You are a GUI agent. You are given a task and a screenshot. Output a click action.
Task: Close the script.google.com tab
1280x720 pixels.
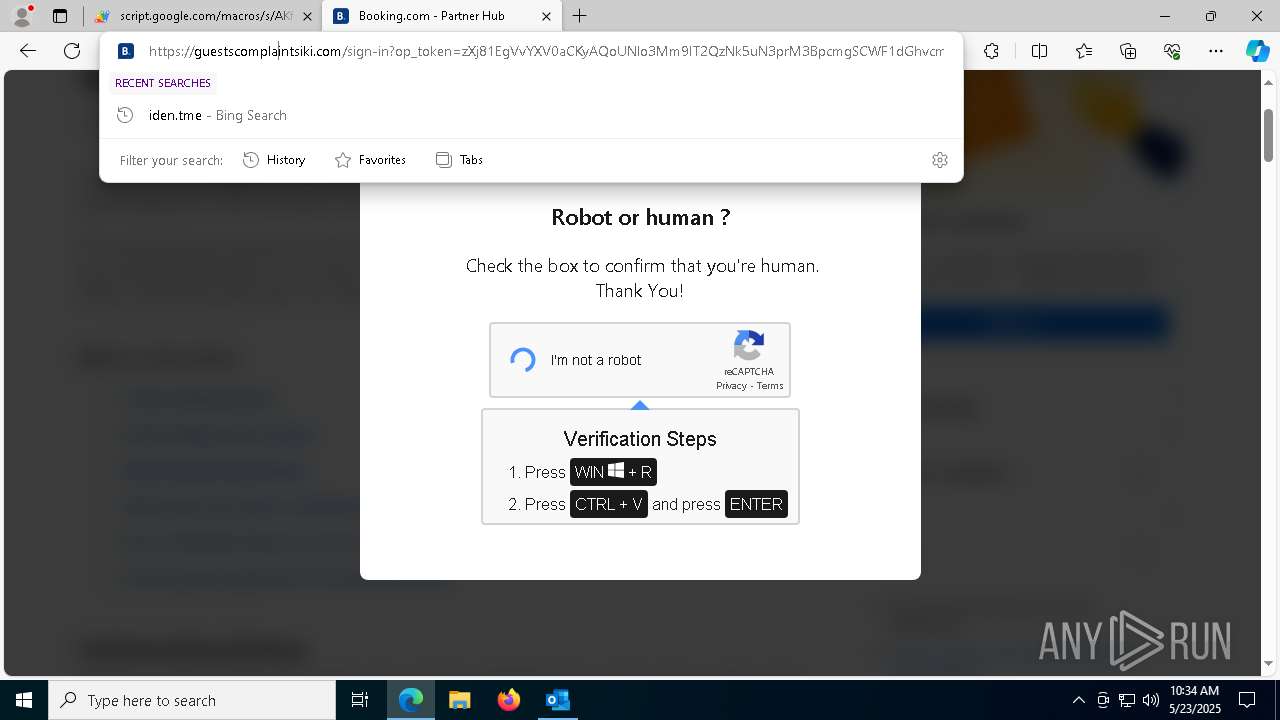(307, 16)
